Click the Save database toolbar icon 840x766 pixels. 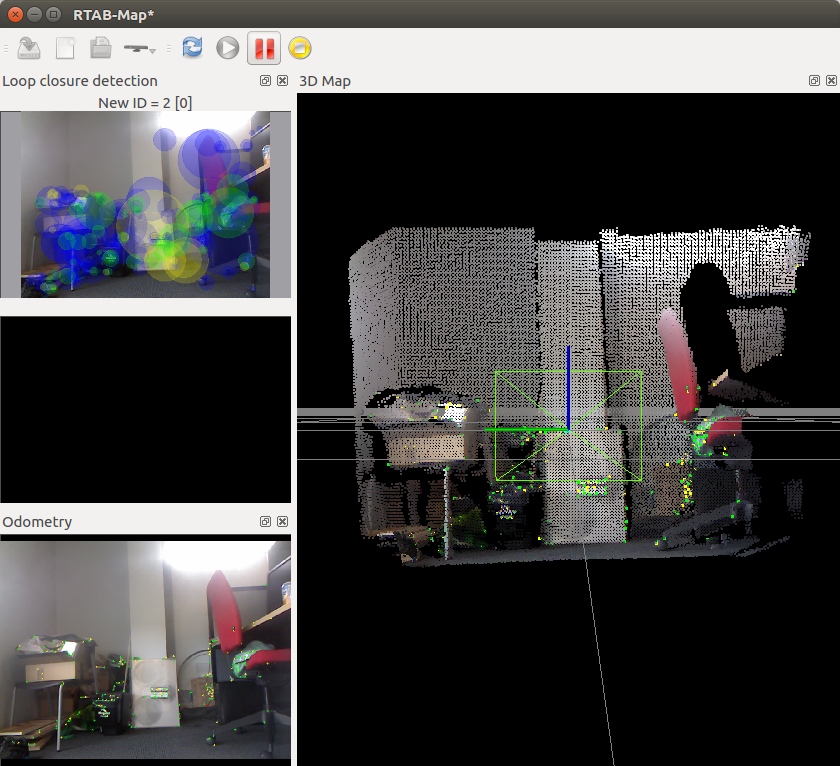point(29,47)
